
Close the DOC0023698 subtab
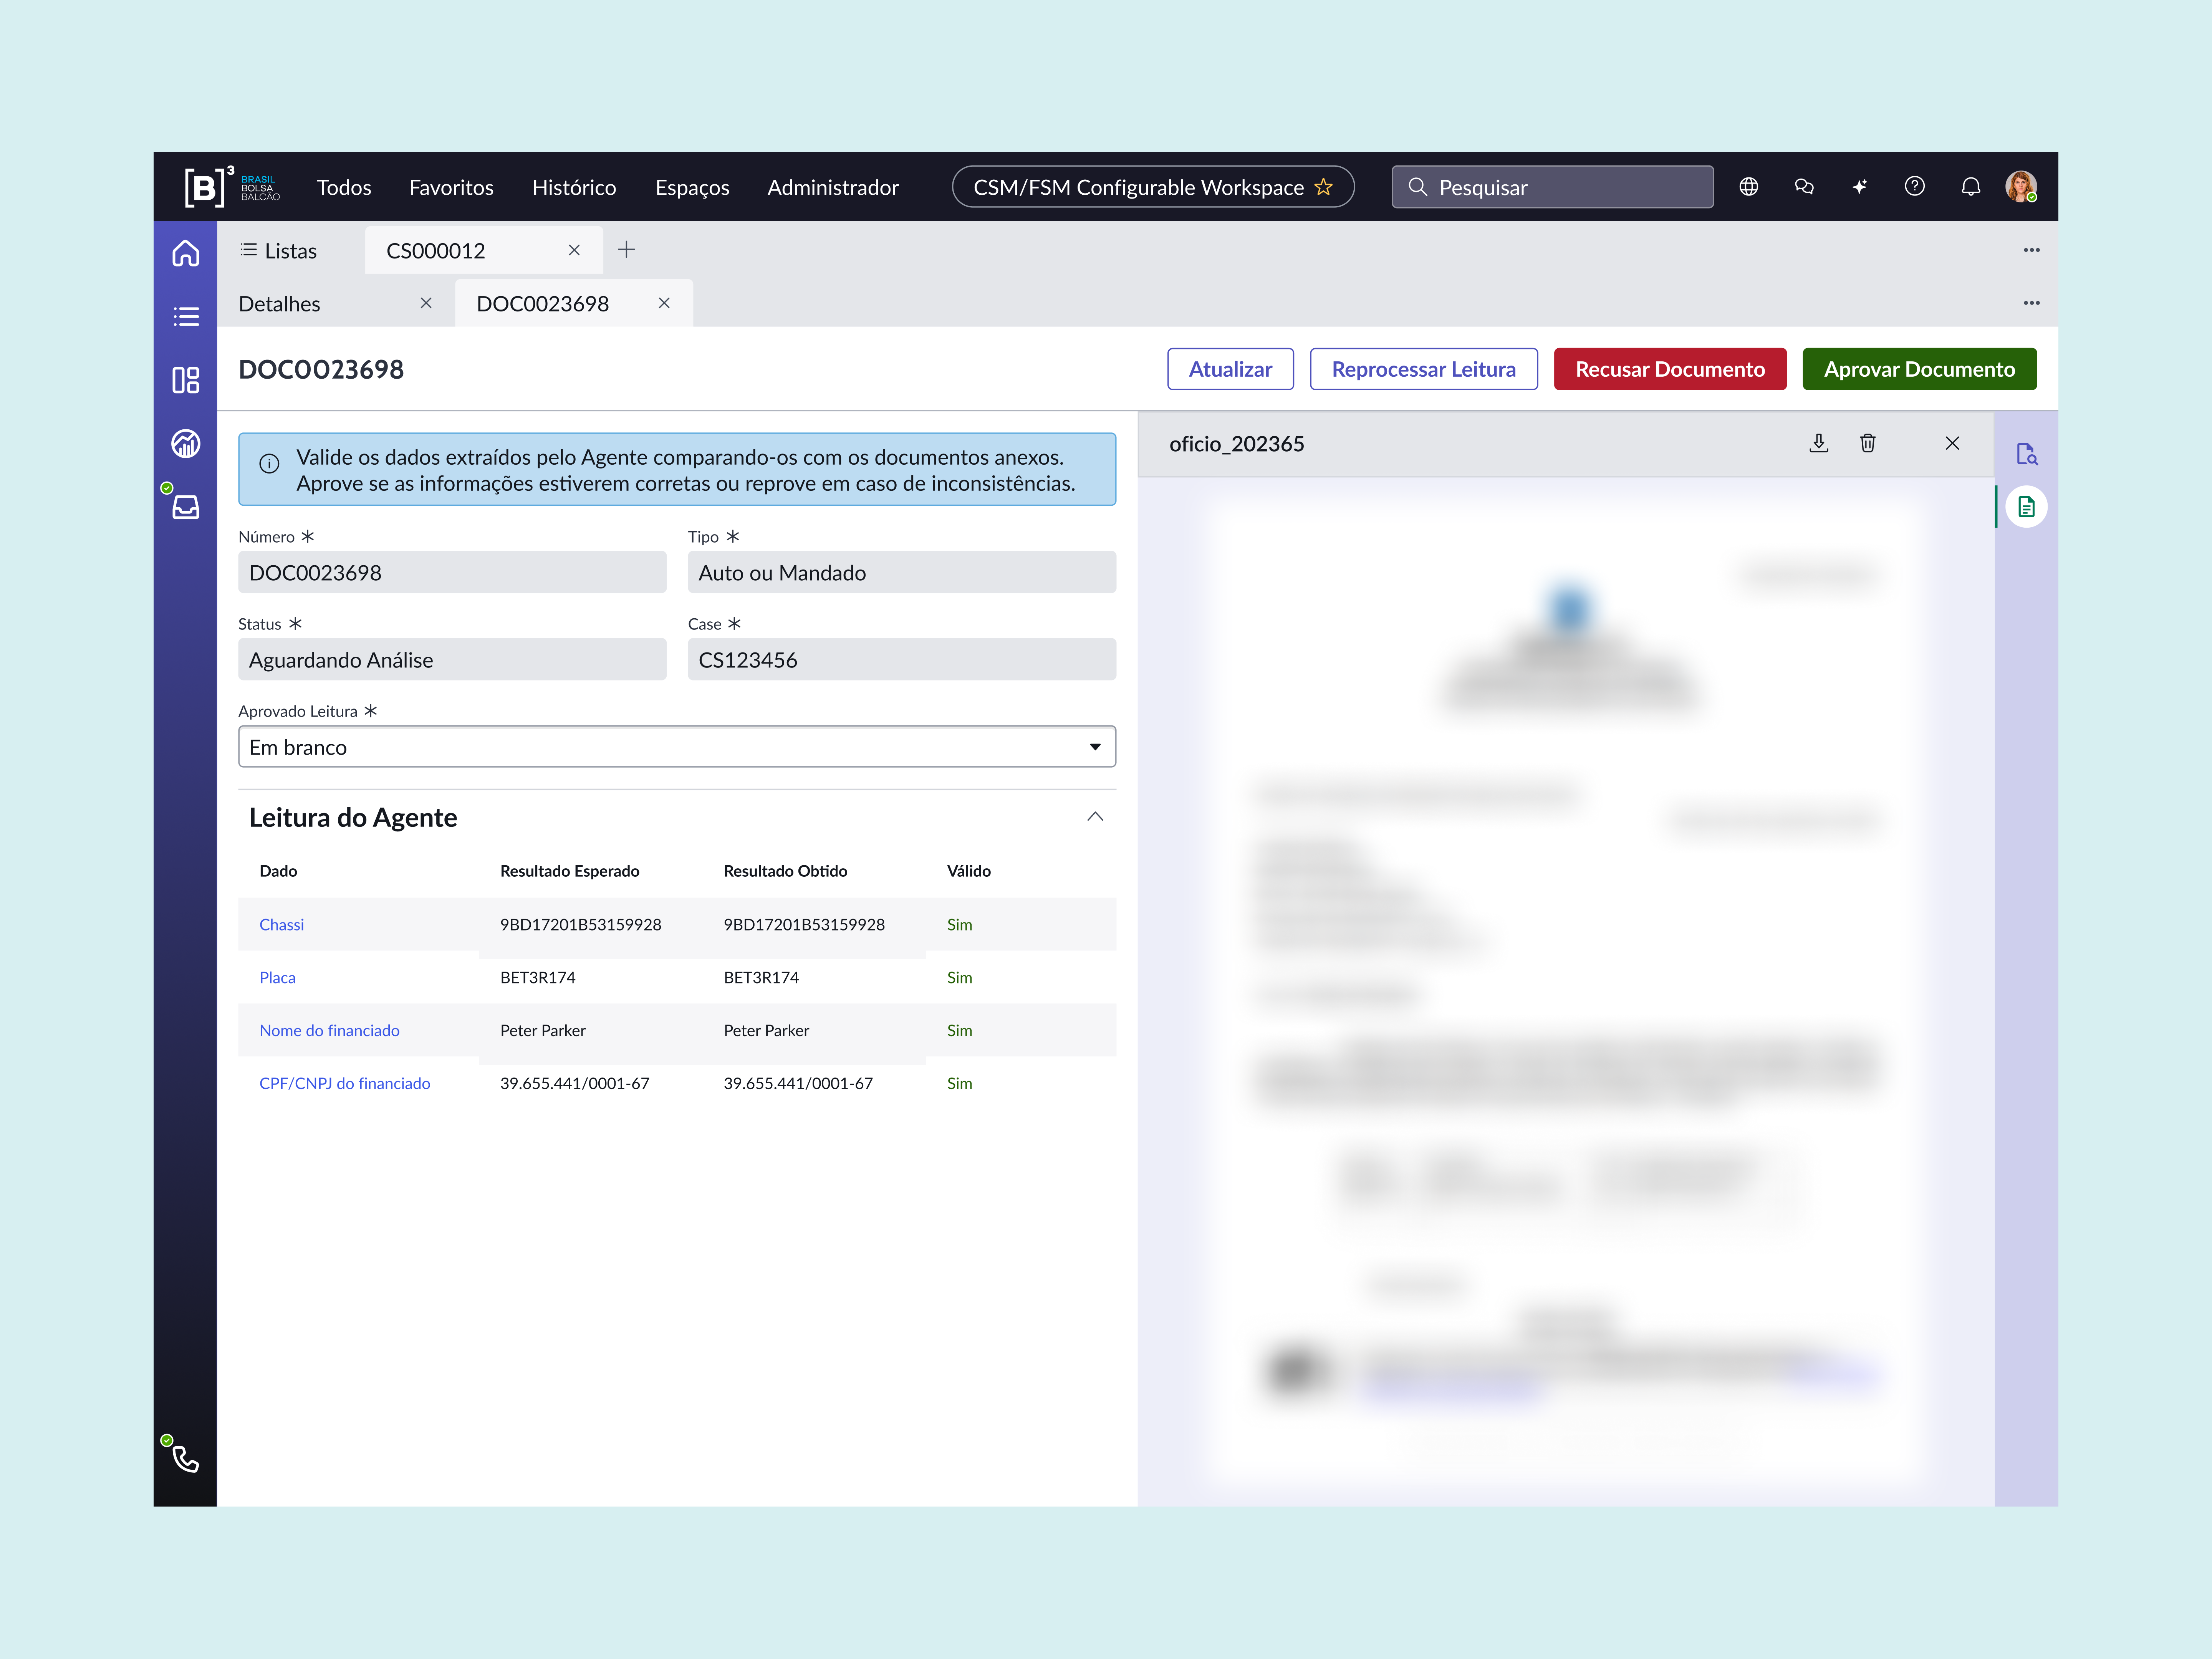(664, 303)
